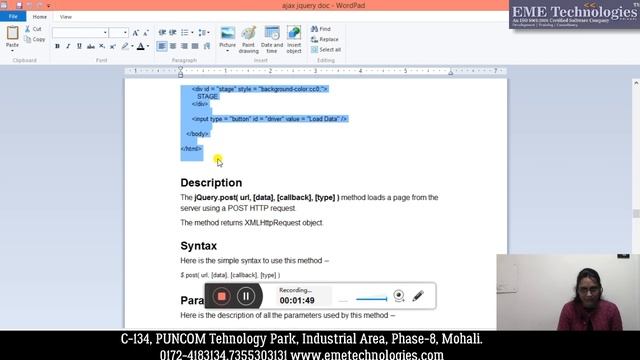Decrease the paragraph indent

(162, 33)
